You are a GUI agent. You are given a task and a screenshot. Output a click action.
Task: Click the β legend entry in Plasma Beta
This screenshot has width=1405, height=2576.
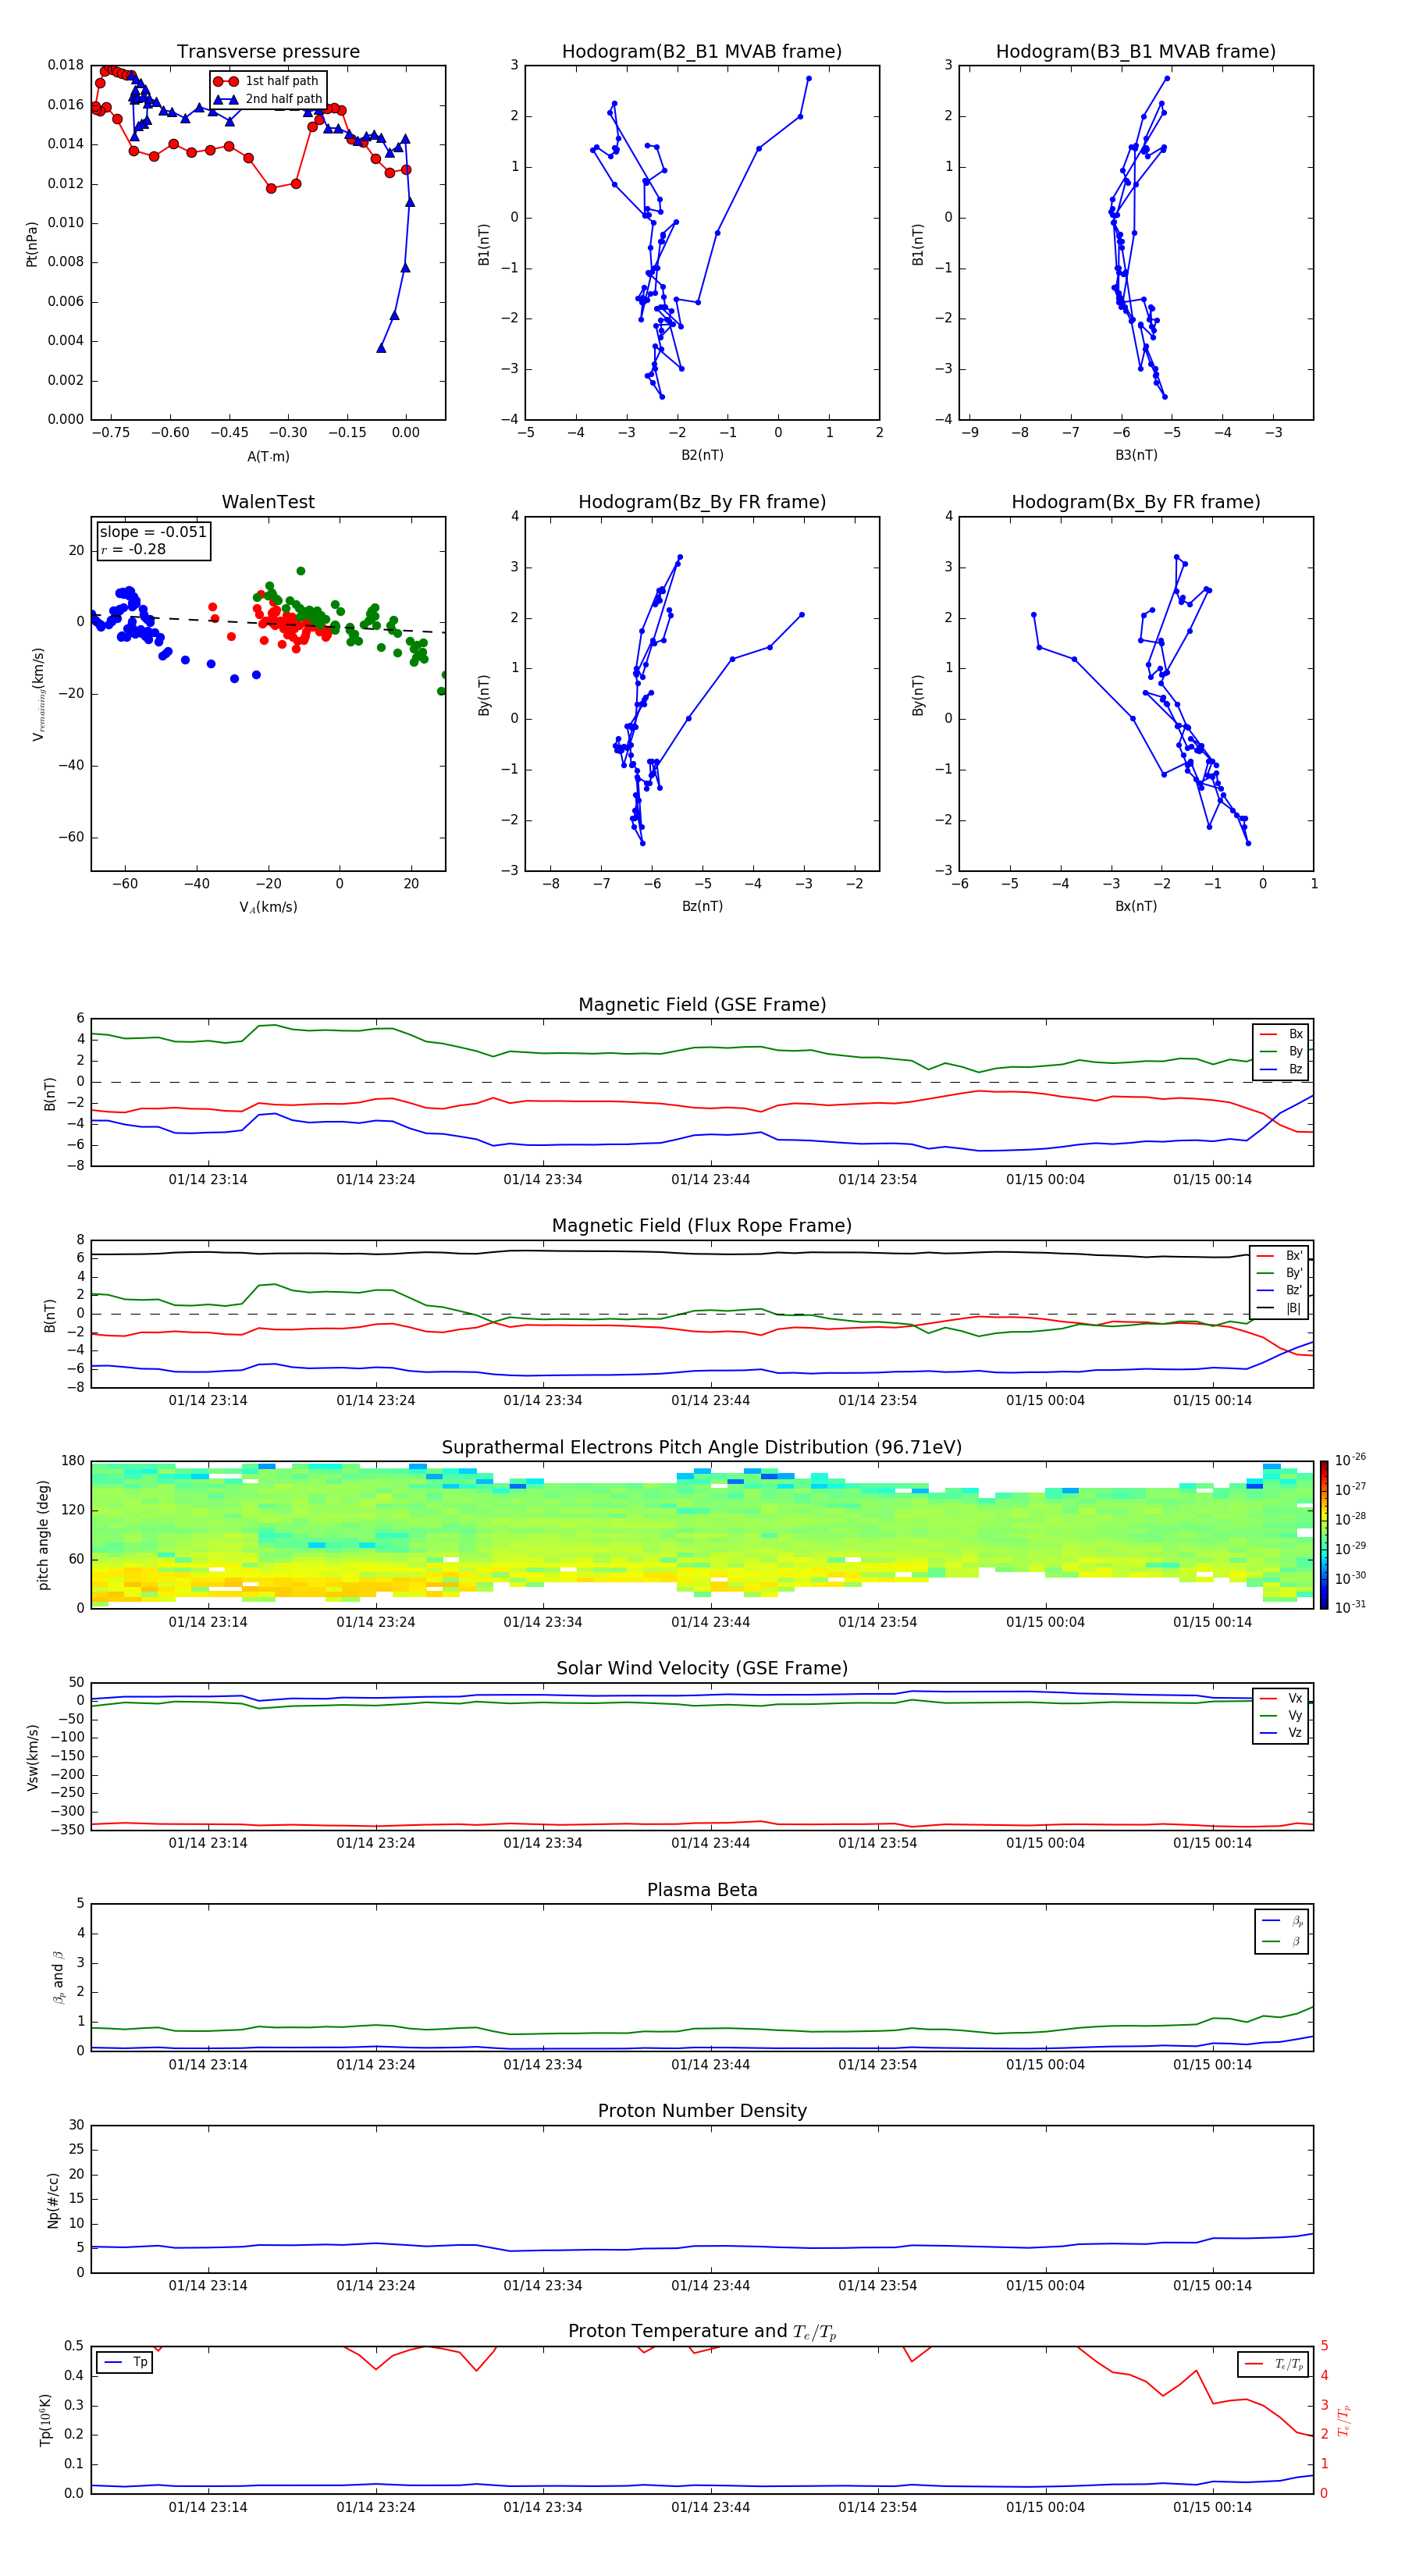(x=1282, y=1941)
